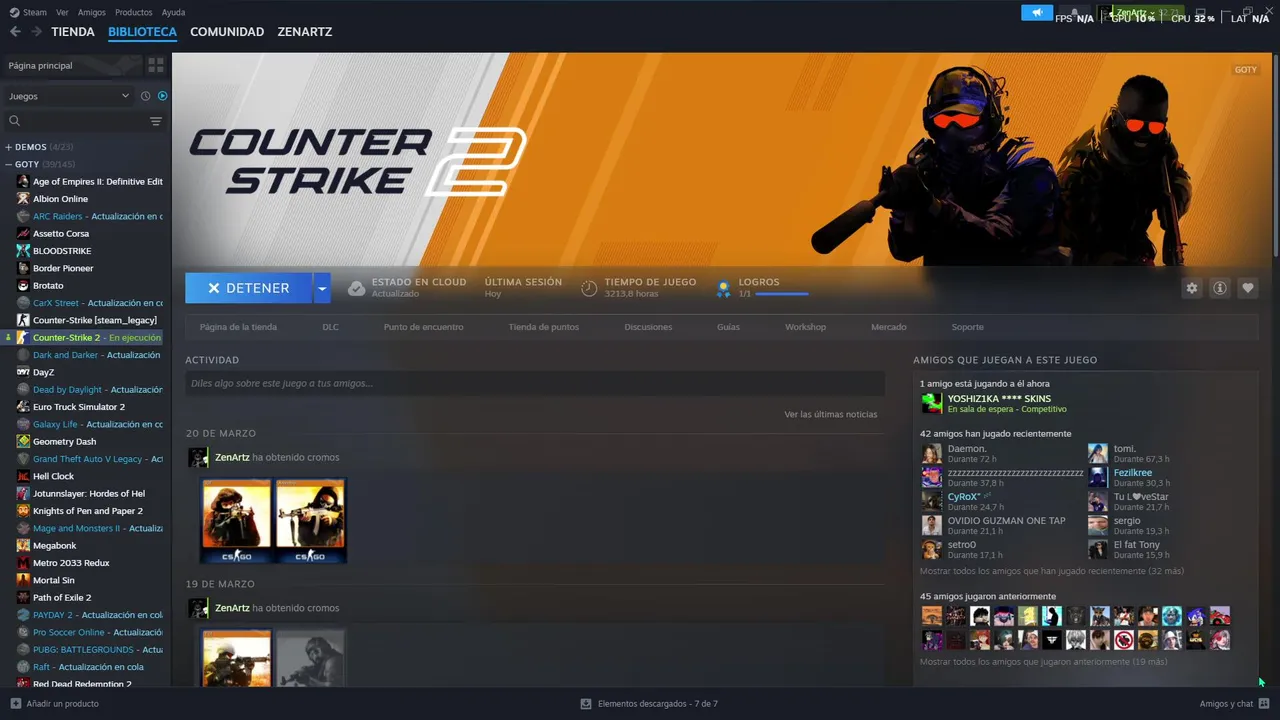
Task: Open the game settings gear icon
Action: (1191, 288)
